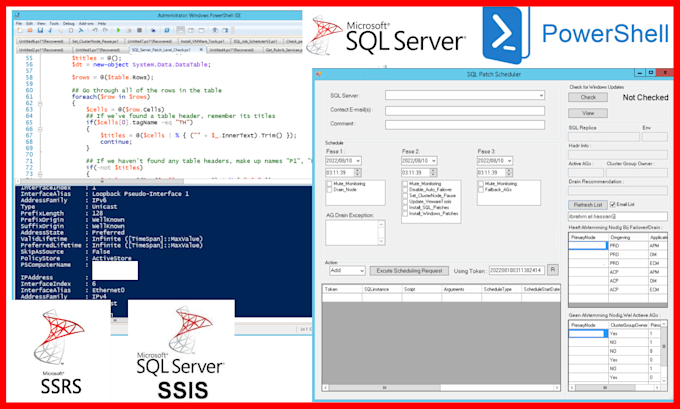Viewport: 680px width, 409px height.
Task: Check Mute_Monitoring under Fase 1
Action: 329,184
